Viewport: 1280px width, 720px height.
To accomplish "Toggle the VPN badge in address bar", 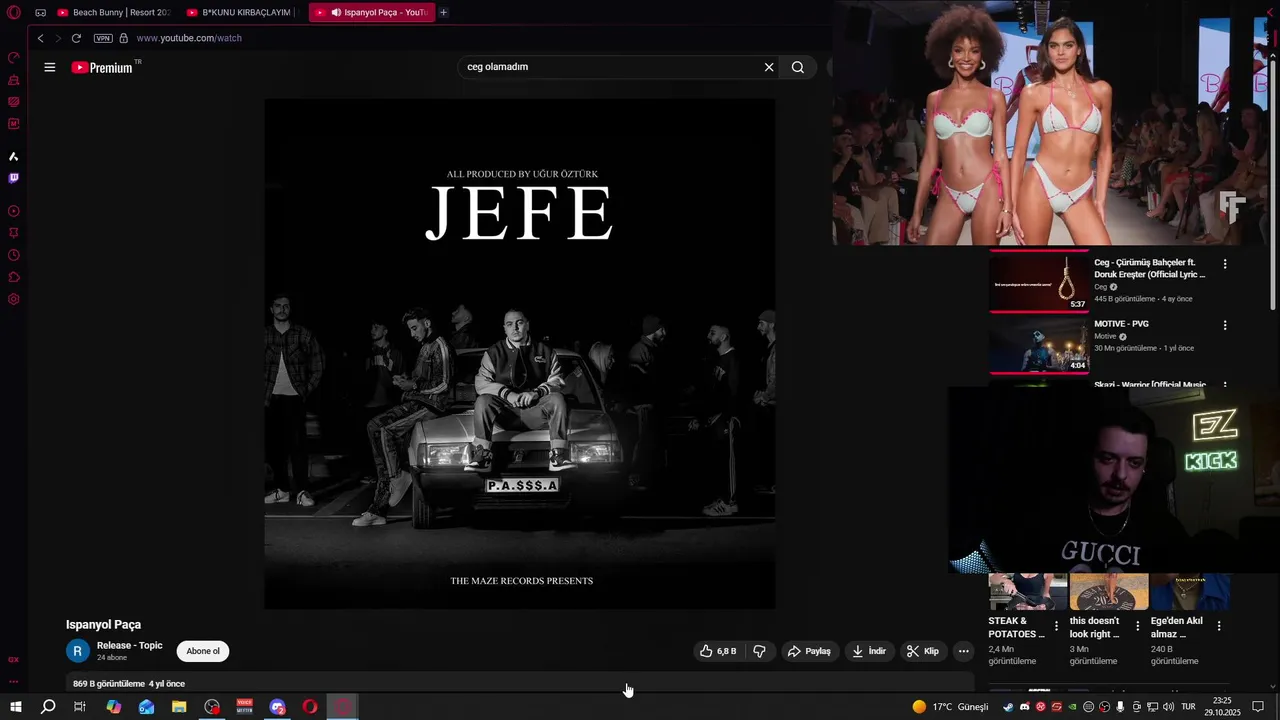I will click(103, 38).
